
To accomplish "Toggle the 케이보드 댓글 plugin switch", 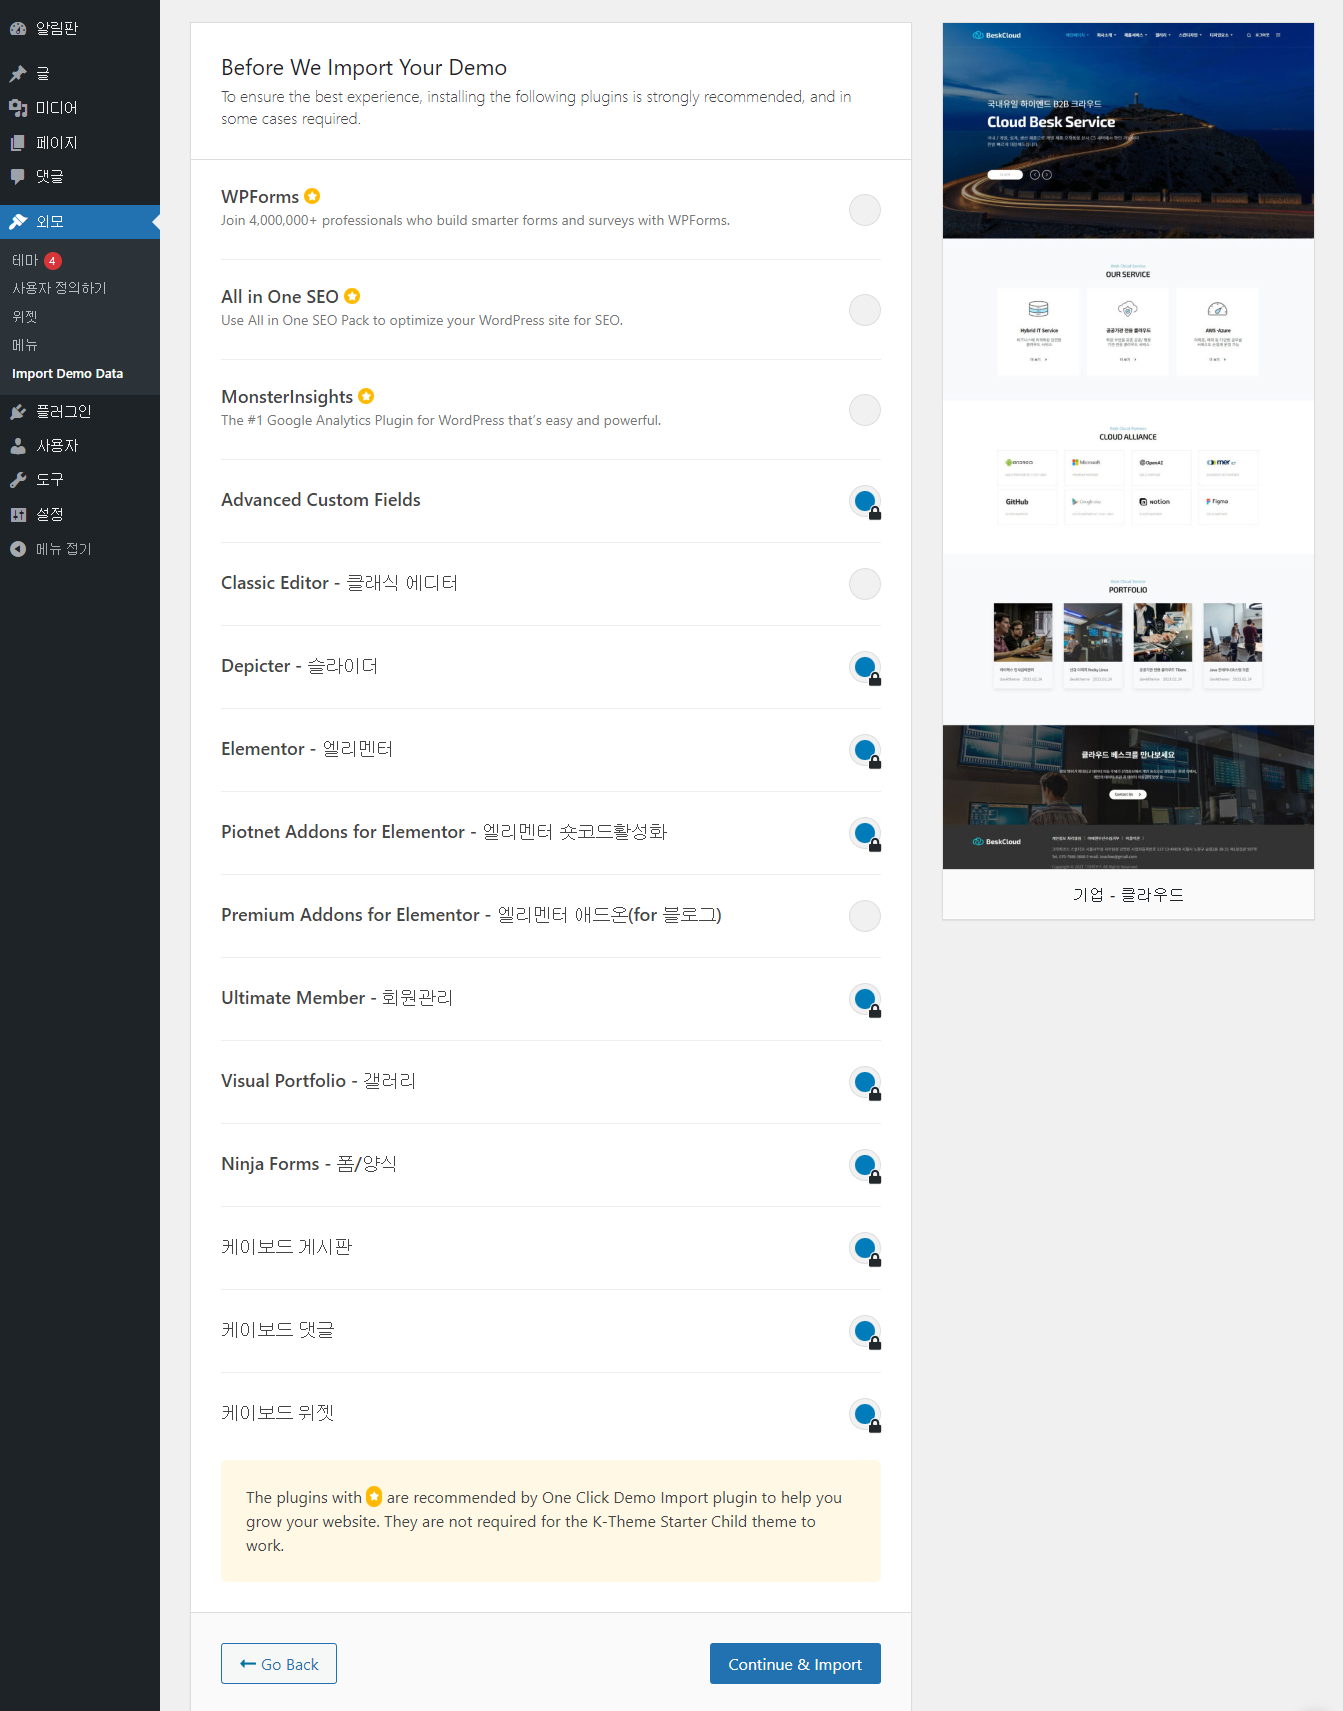I will click(865, 1331).
